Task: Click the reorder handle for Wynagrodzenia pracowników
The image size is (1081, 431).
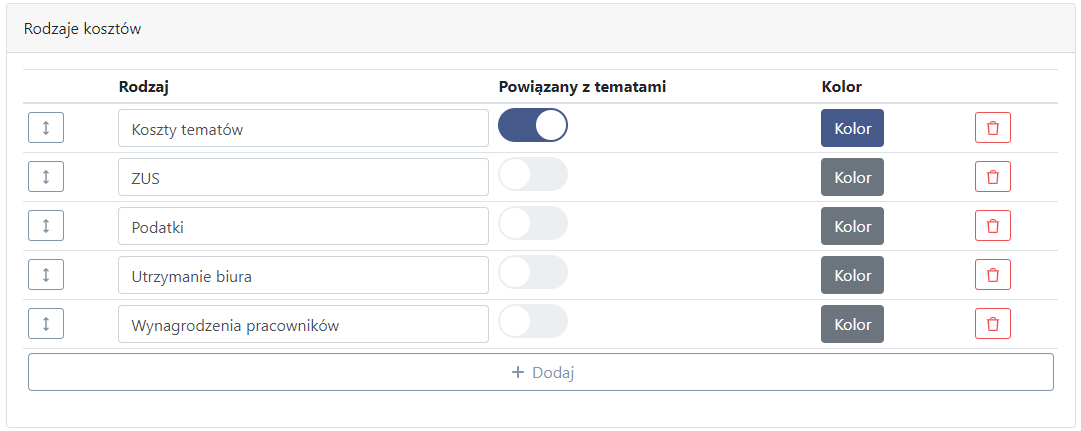Action: (46, 324)
